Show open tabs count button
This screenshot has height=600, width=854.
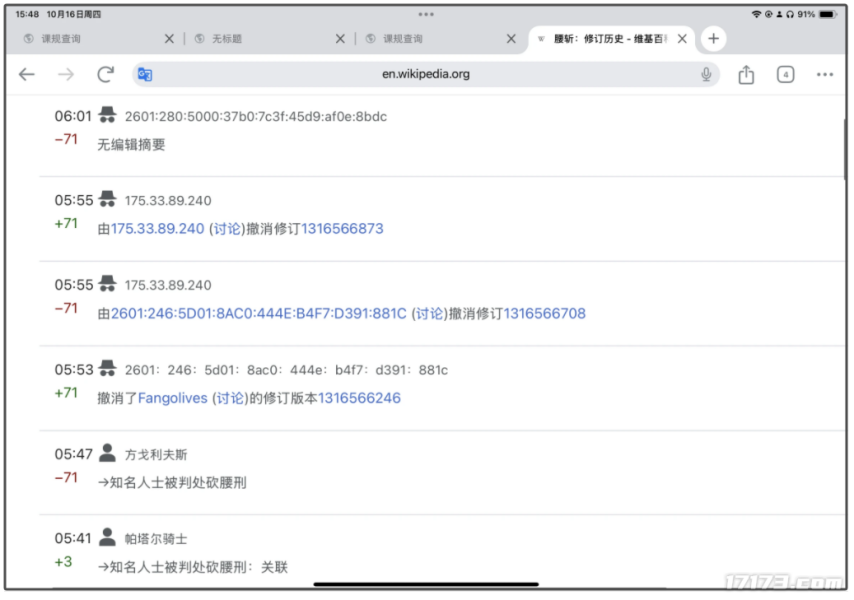[785, 74]
